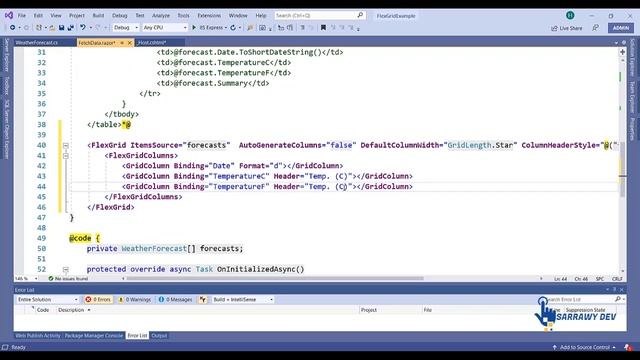
Task: Click the Search Error List field
Action: pyautogui.click(x=582, y=299)
